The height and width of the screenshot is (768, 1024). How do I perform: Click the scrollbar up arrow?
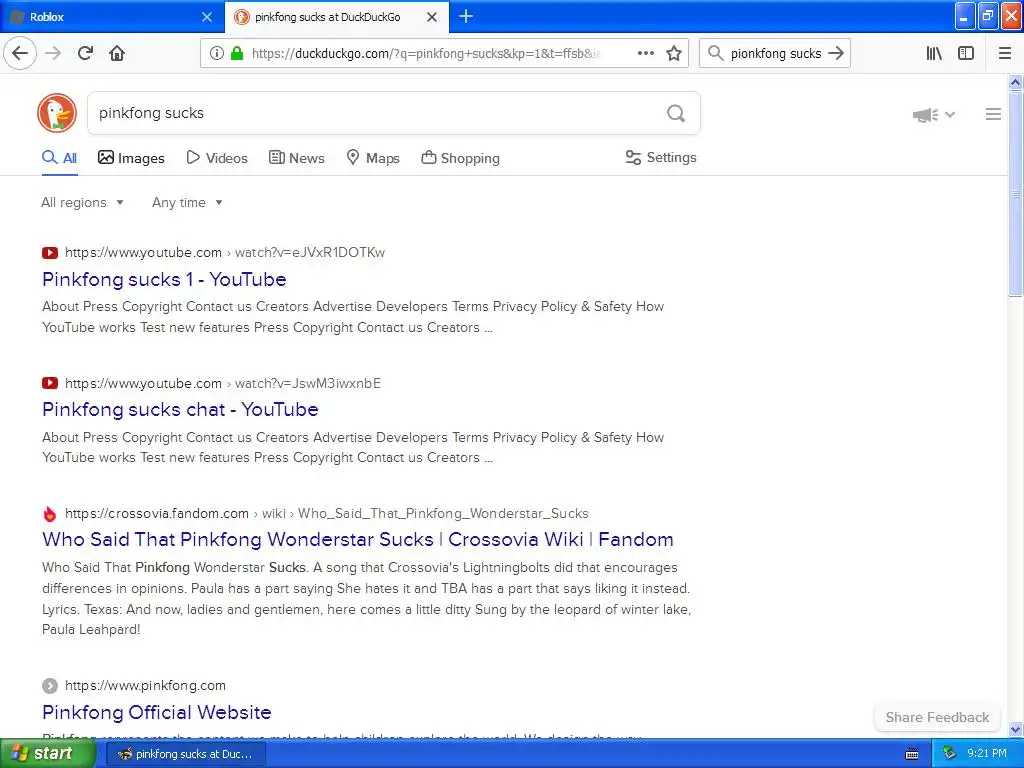1015,82
